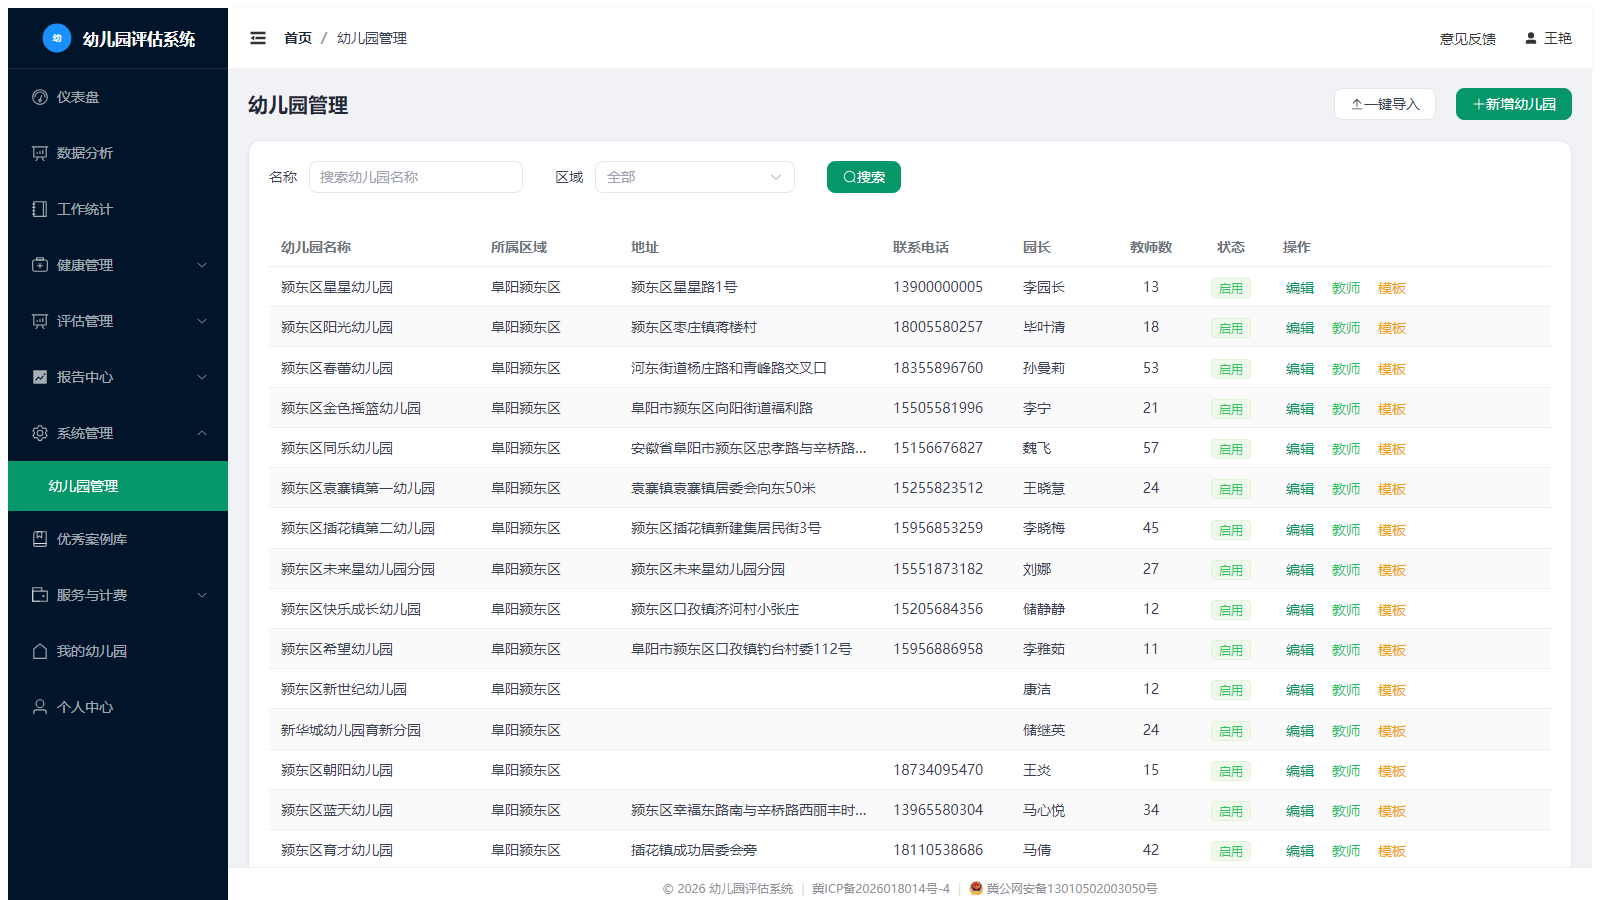This screenshot has height=900, width=1600.
Task: Open 模板 for 颍东区春蕾幼儿园
Action: 1392,369
